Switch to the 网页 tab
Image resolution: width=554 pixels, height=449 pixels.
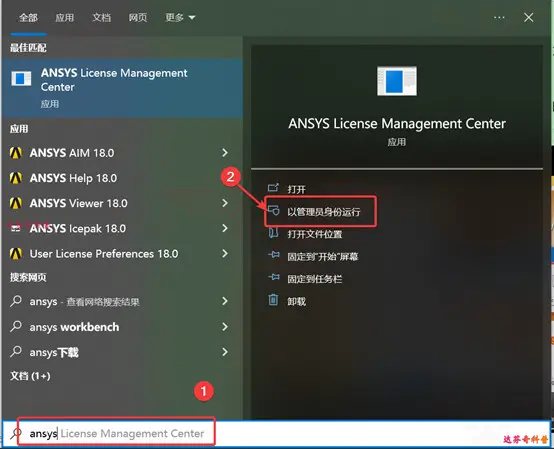click(x=138, y=17)
